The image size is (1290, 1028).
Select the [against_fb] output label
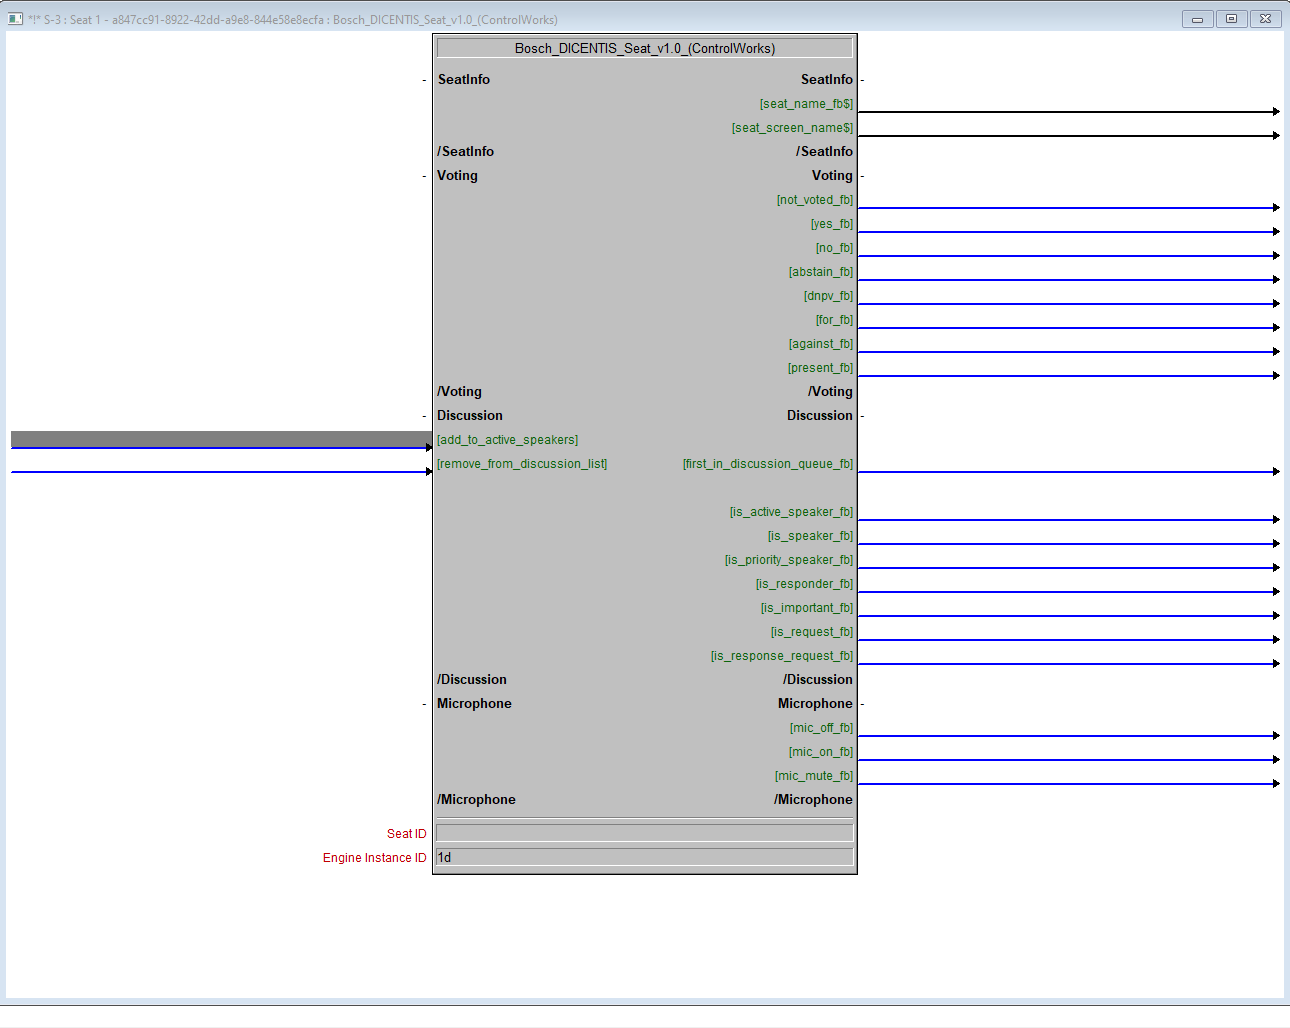[820, 344]
